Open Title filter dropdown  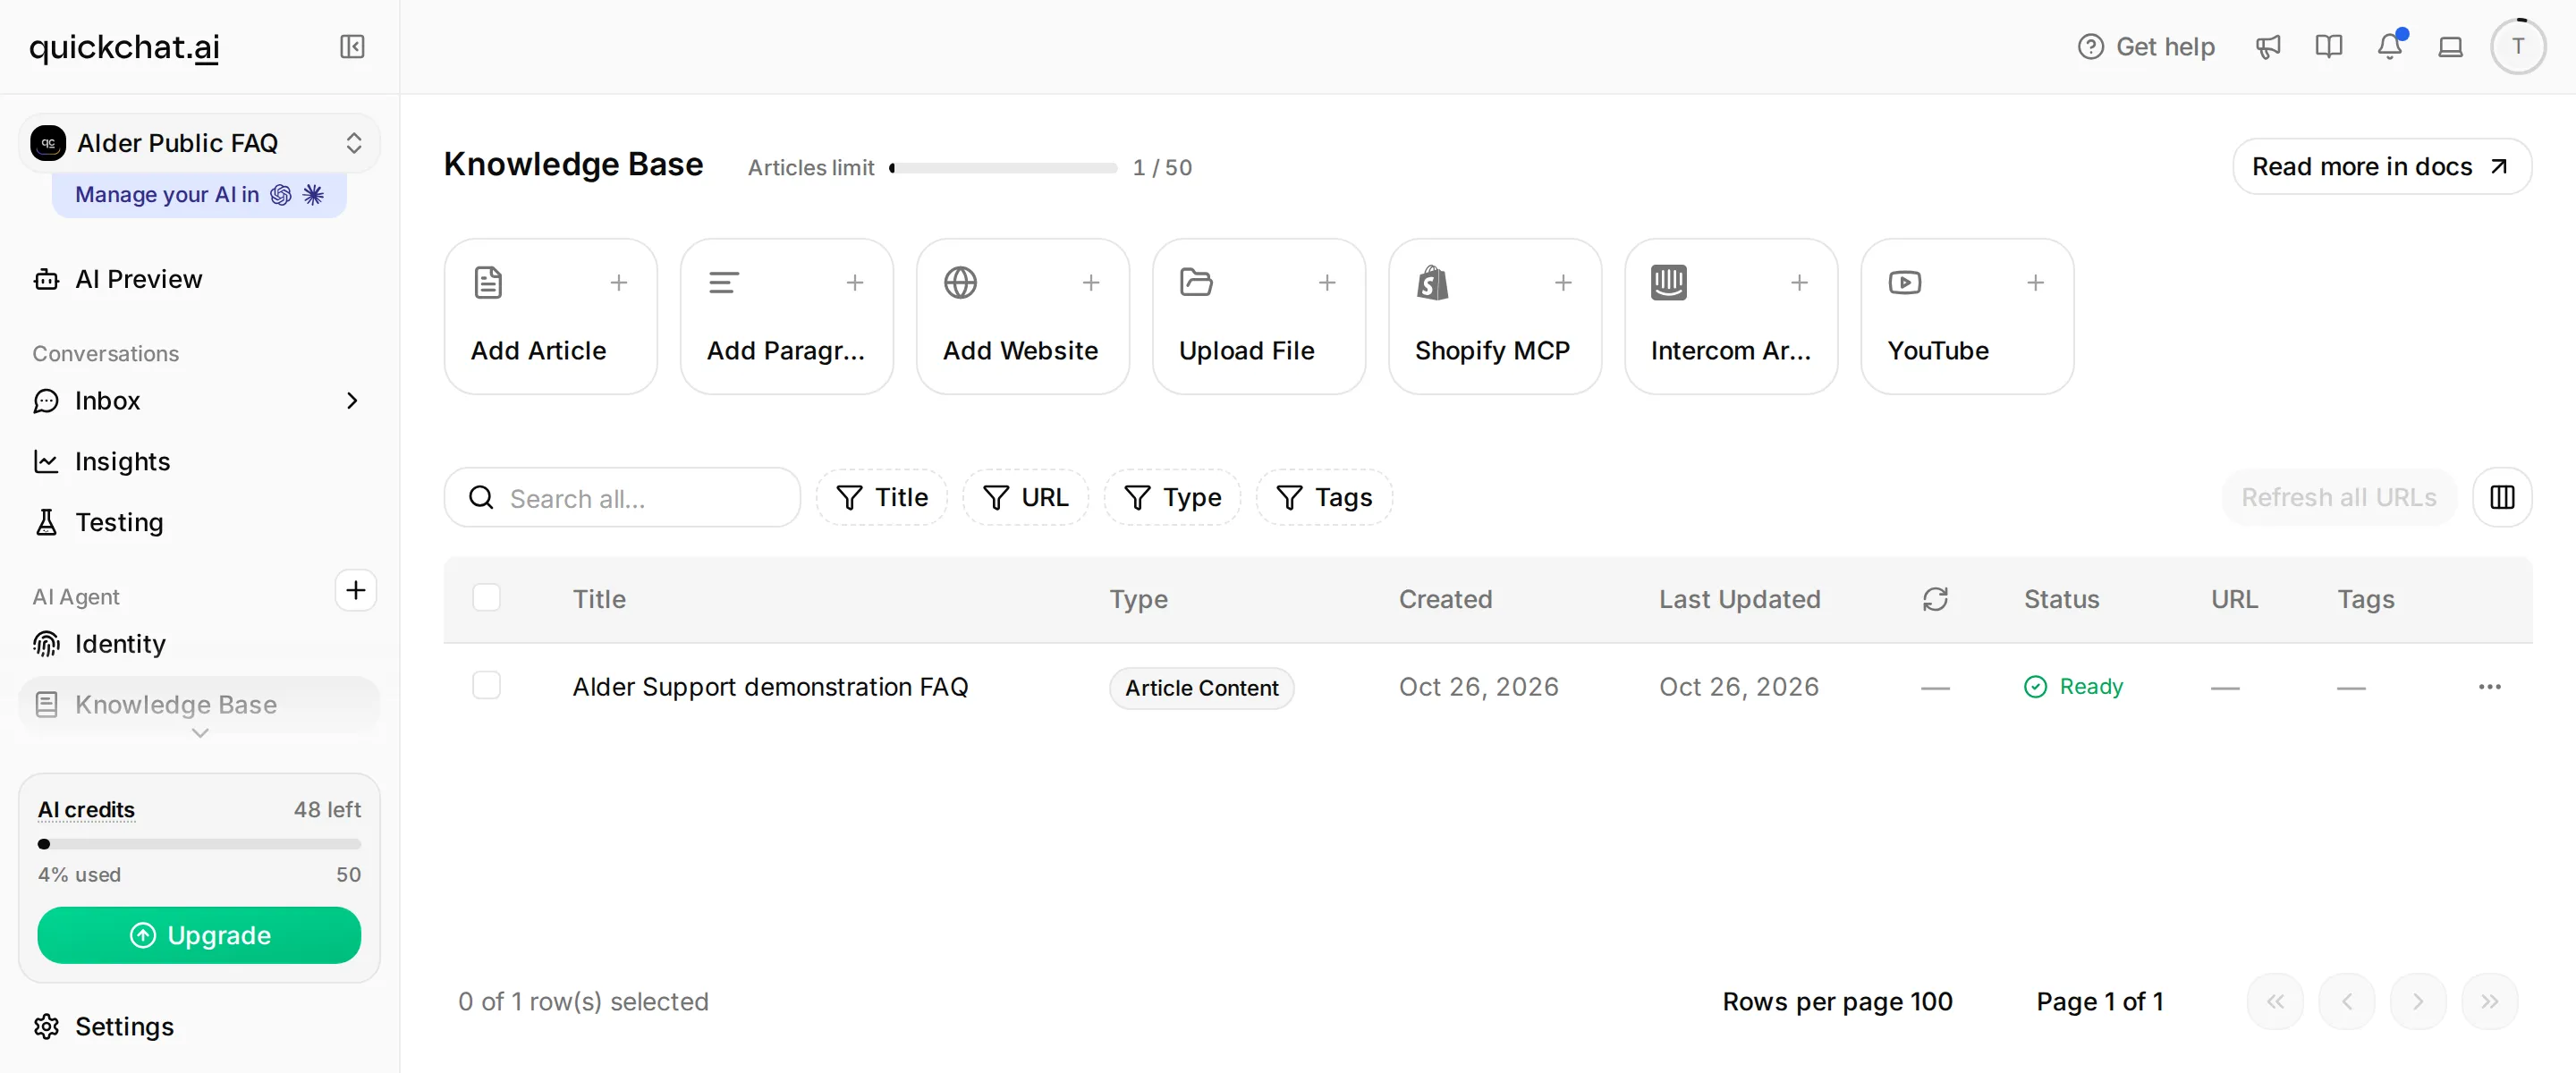click(x=881, y=497)
